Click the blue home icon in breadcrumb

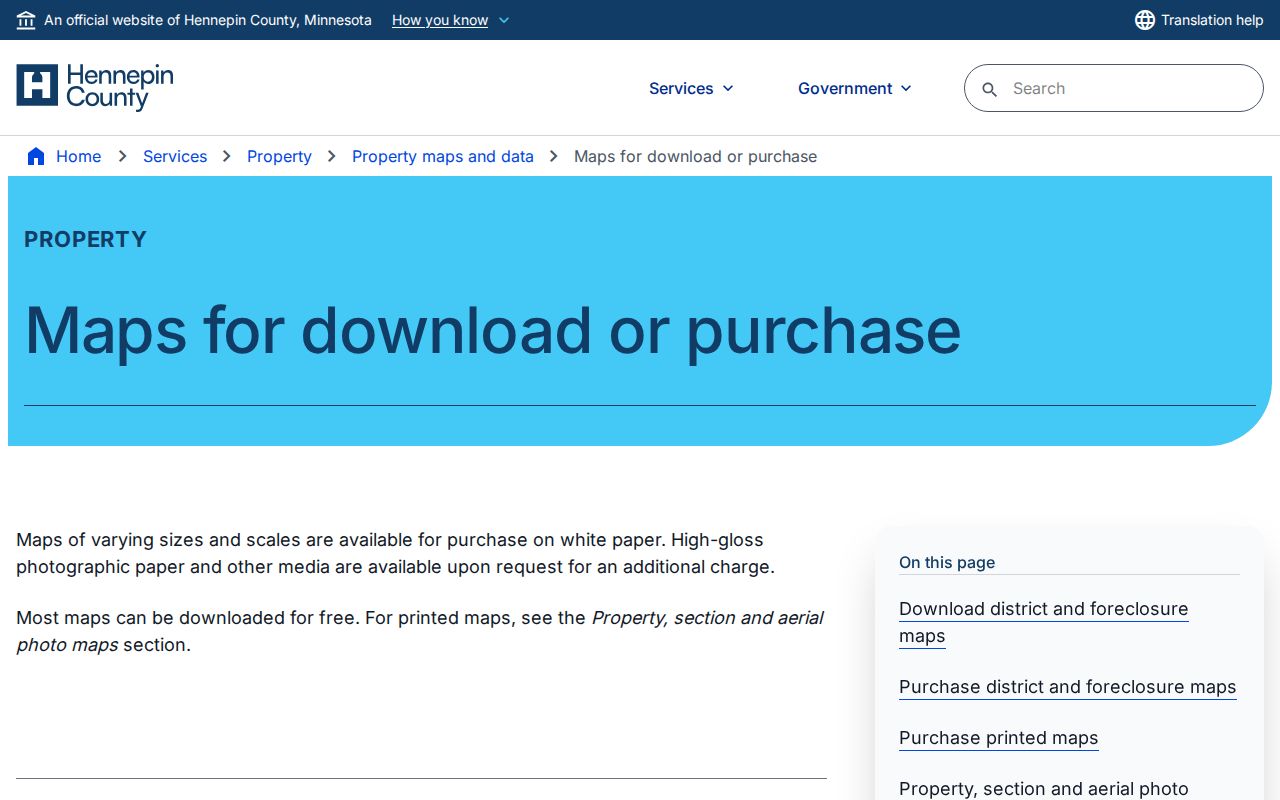point(36,156)
